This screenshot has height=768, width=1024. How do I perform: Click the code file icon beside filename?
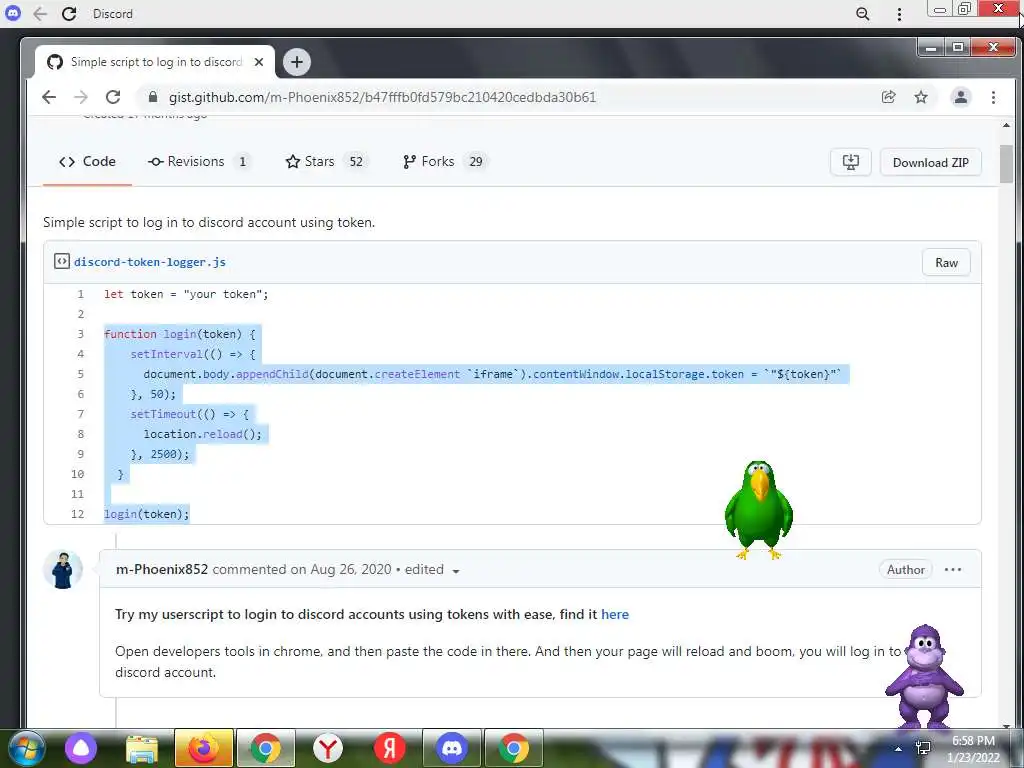pyautogui.click(x=61, y=261)
